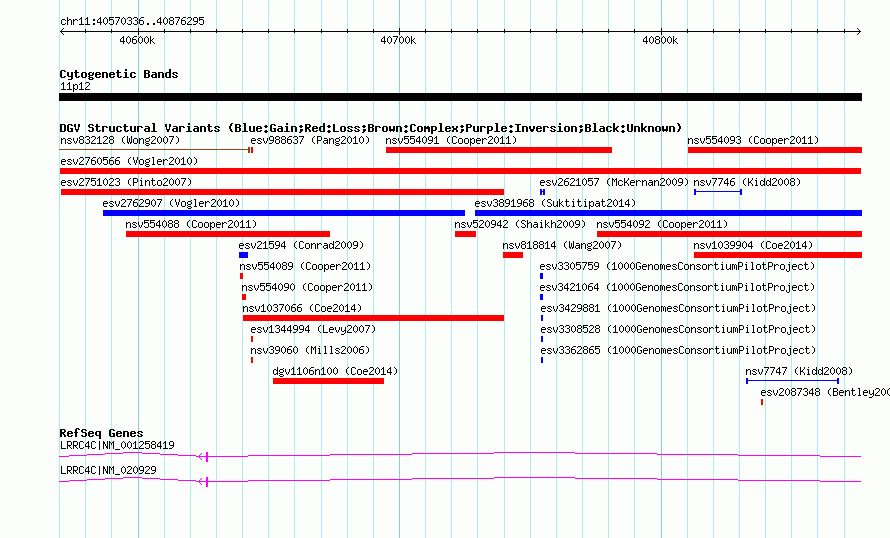890x538 pixels.
Task: Click the nsv832128 (Wong2007) variant label
Action: pos(120,140)
